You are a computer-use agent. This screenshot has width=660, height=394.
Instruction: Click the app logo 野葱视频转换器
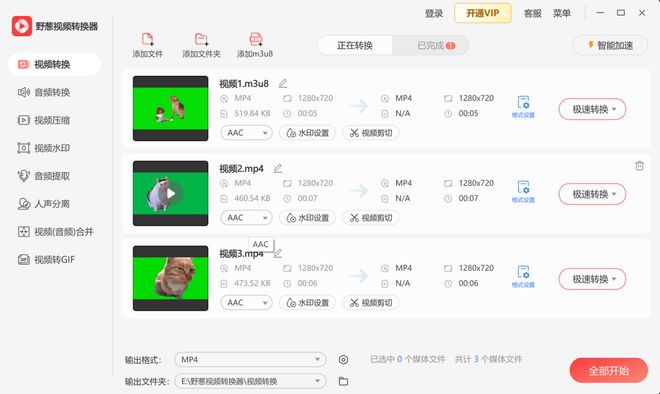(x=22, y=26)
